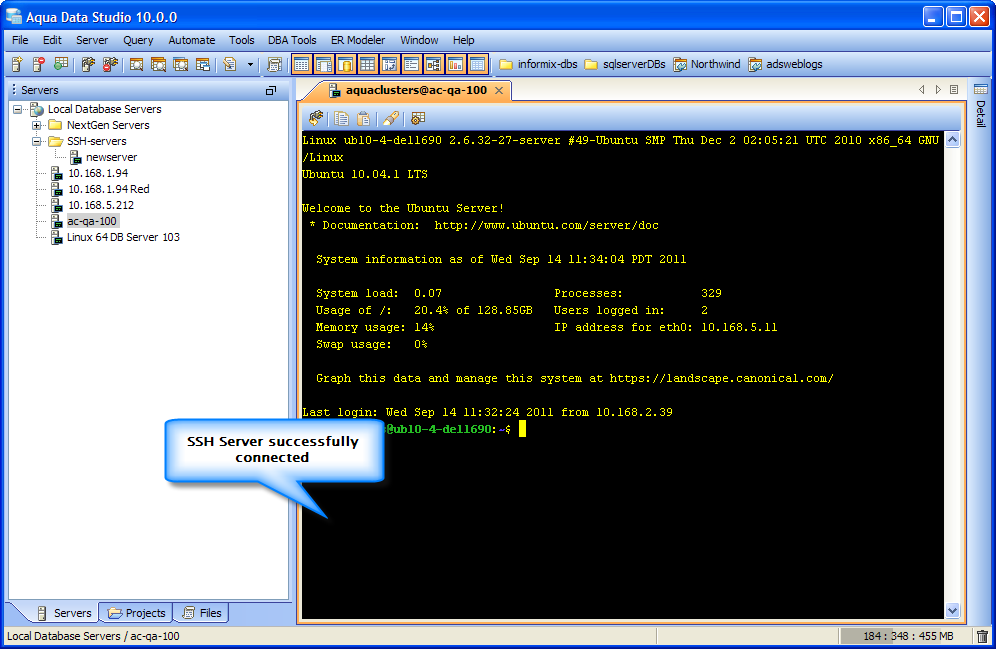Click the Disconnect plug icon with red mark
This screenshot has width=996, height=649.
[x=111, y=64]
